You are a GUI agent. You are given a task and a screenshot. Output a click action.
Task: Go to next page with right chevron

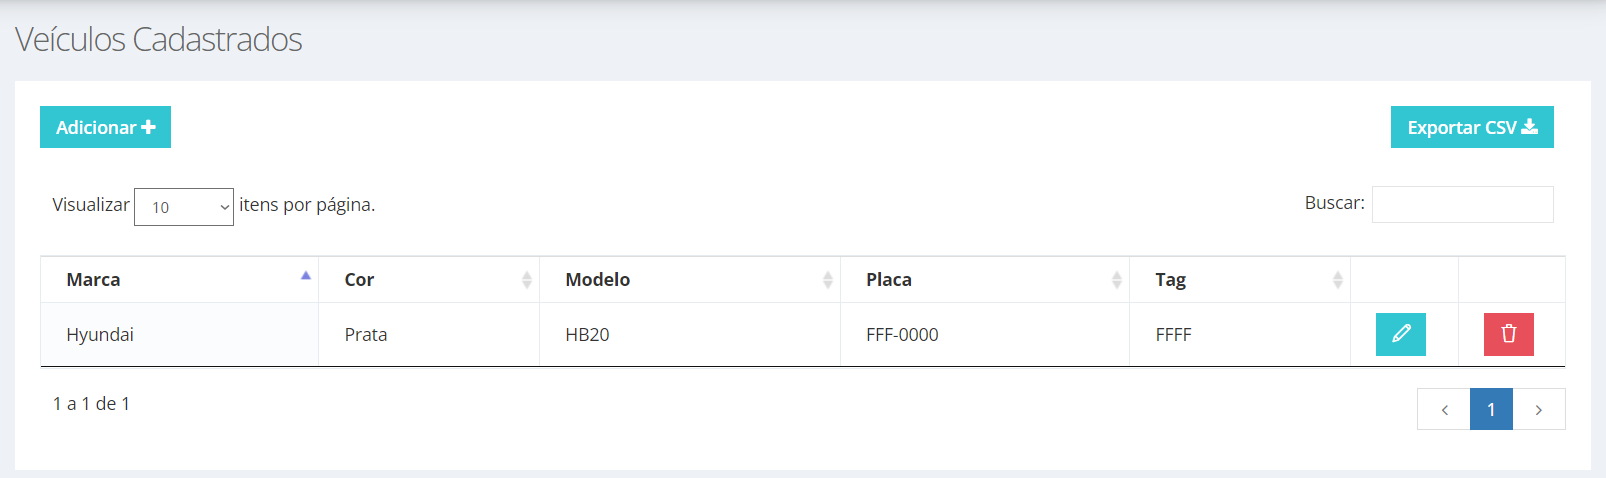(1539, 409)
